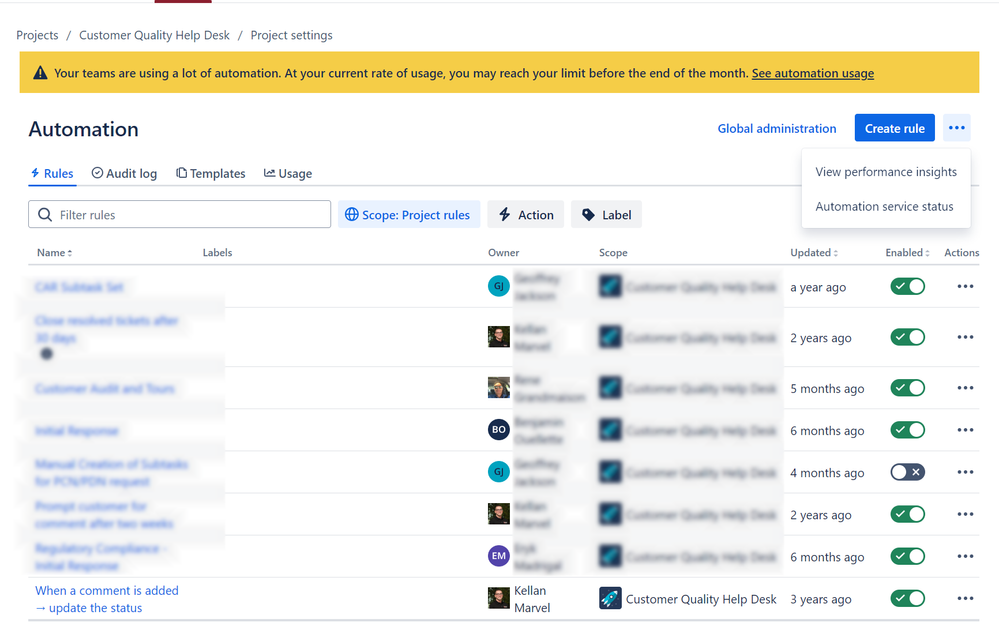
Task: Open actions menu for the Initial Response rule updated by BO
Action: [965, 430]
